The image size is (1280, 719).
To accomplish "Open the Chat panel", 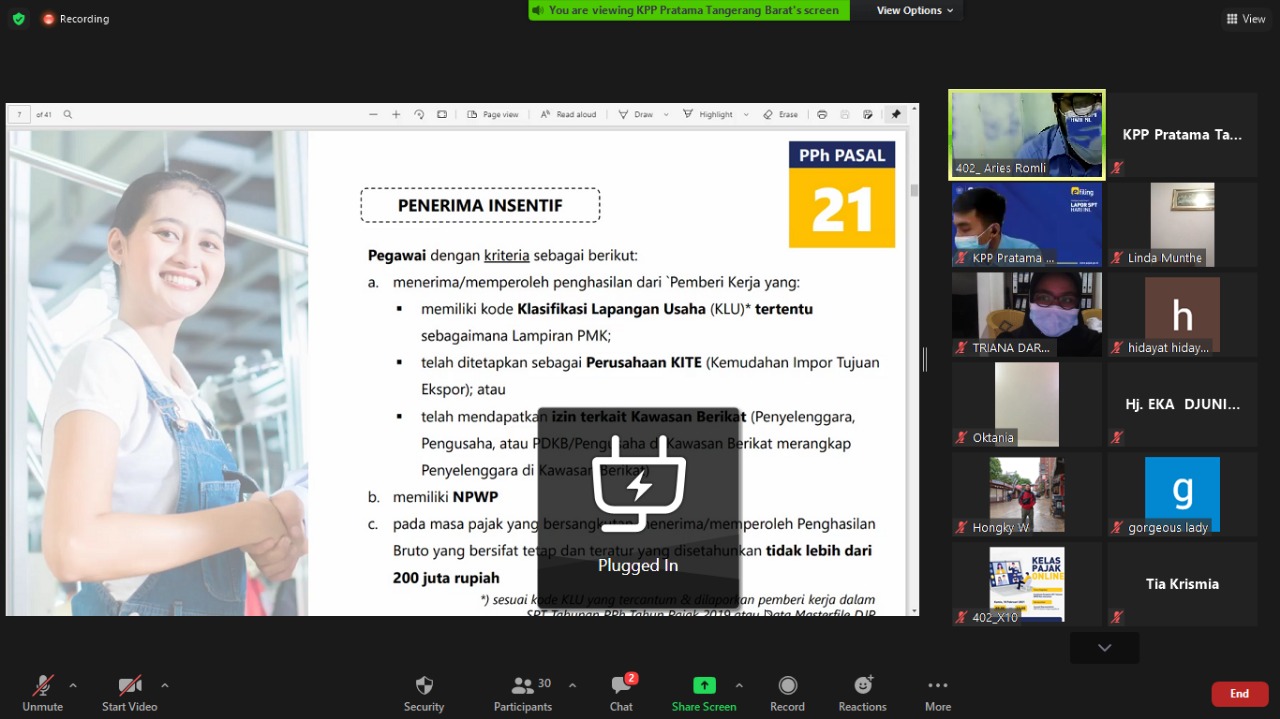I will point(621,693).
